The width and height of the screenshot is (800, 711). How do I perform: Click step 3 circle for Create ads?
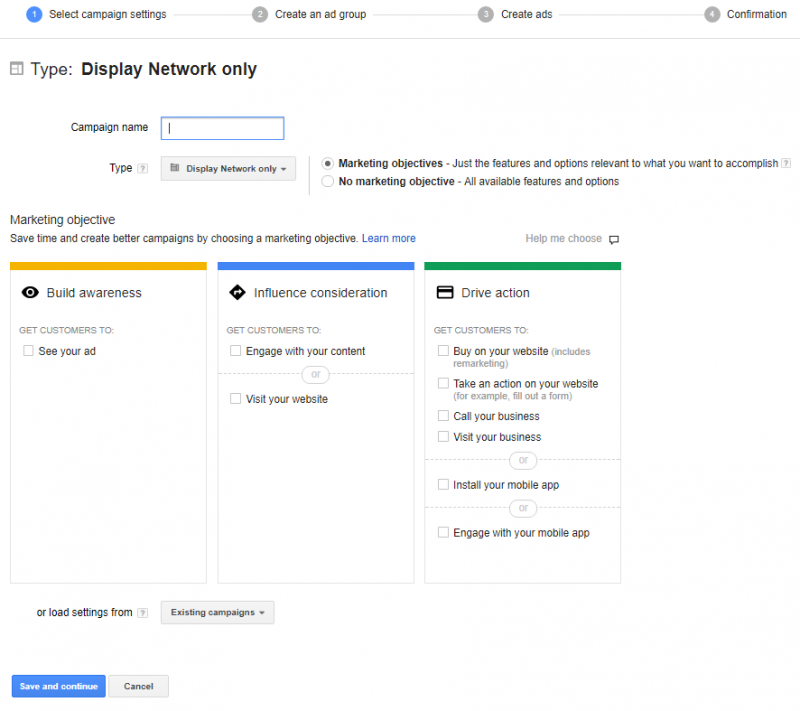tap(486, 14)
